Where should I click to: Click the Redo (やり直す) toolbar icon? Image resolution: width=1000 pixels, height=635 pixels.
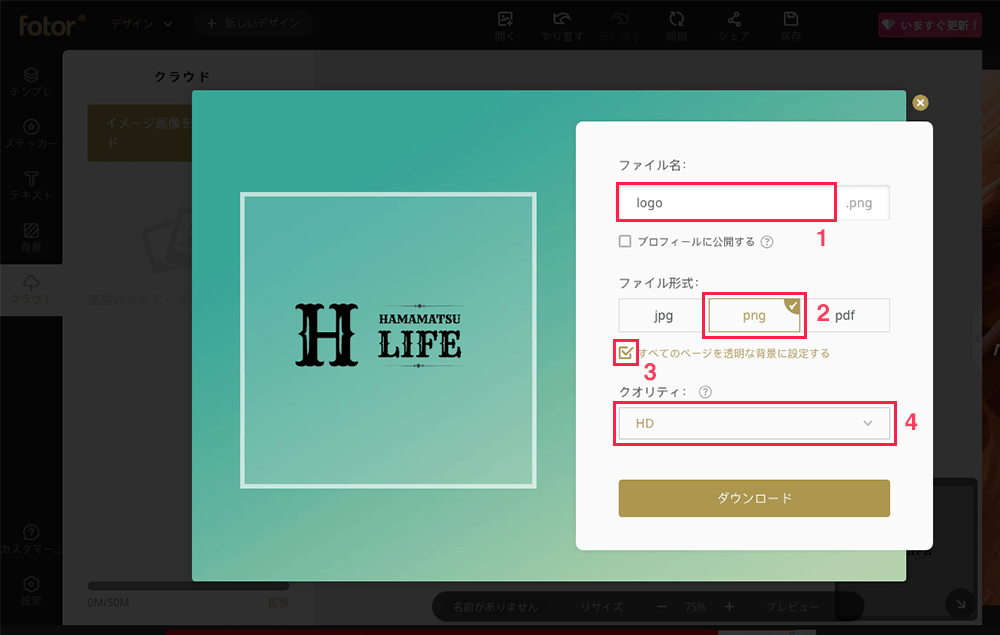point(562,26)
